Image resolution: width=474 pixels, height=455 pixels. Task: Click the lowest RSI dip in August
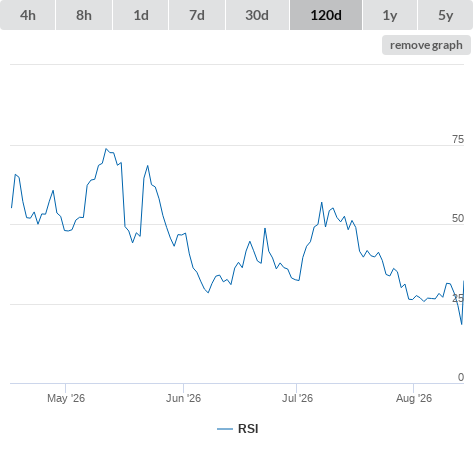[x=462, y=324]
